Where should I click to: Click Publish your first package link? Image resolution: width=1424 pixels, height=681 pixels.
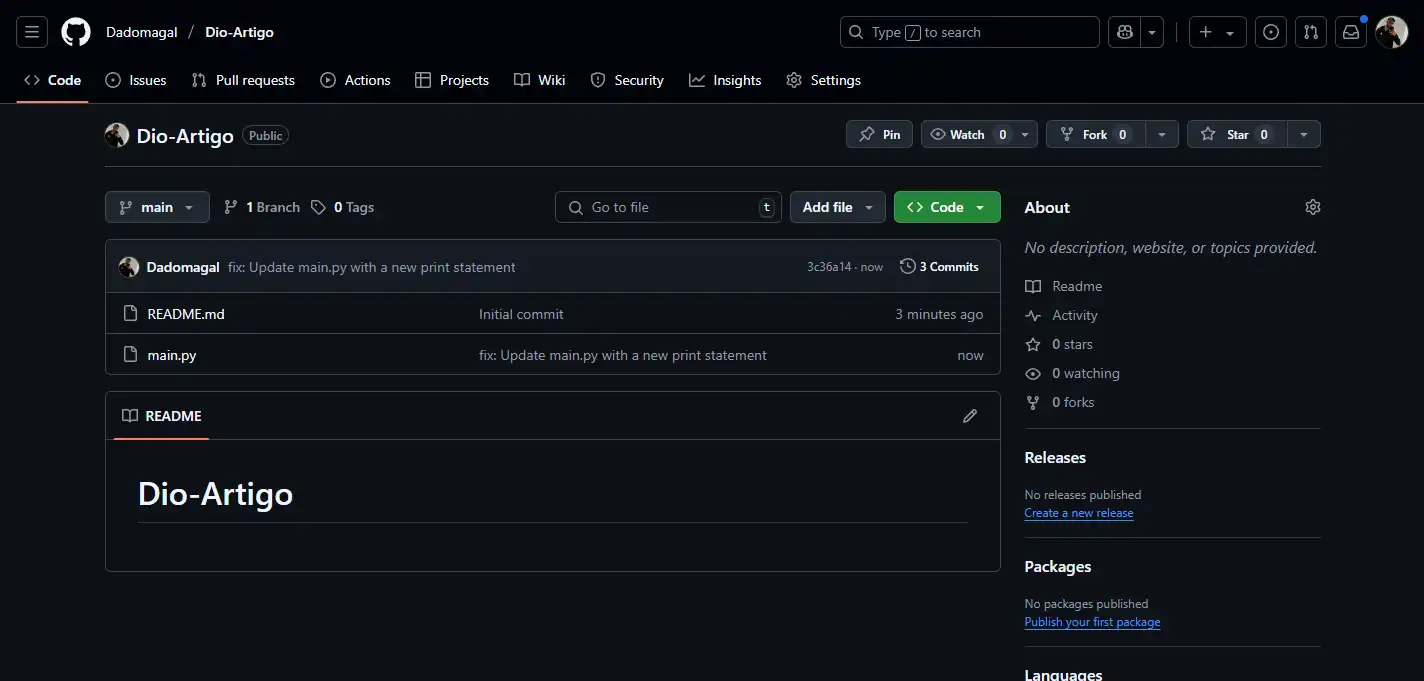(x=1093, y=622)
